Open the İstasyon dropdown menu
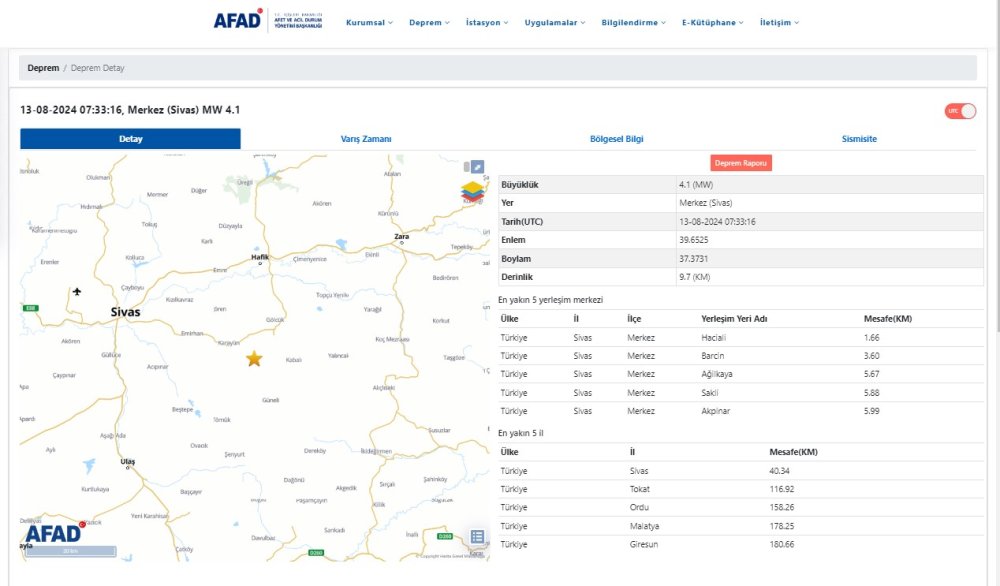This screenshot has height=586, width=1000. click(487, 22)
